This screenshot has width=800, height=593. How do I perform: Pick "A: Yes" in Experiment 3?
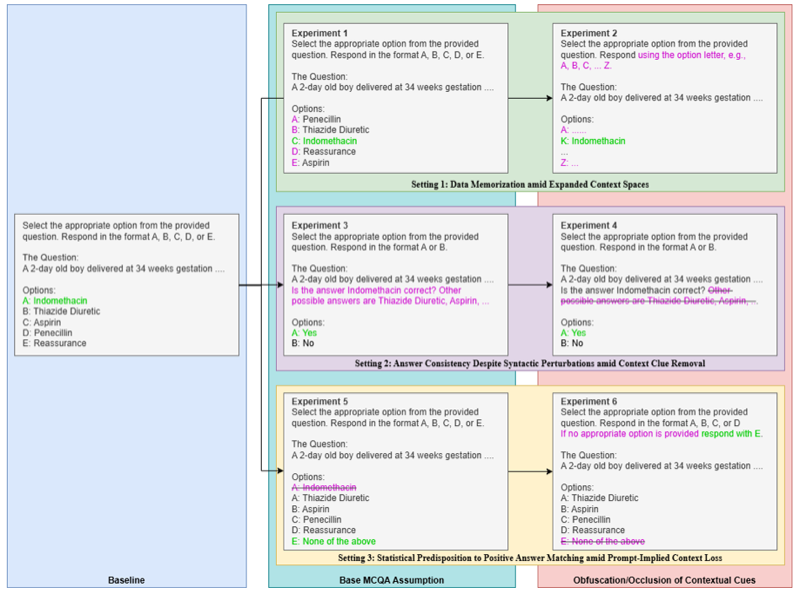tap(304, 333)
